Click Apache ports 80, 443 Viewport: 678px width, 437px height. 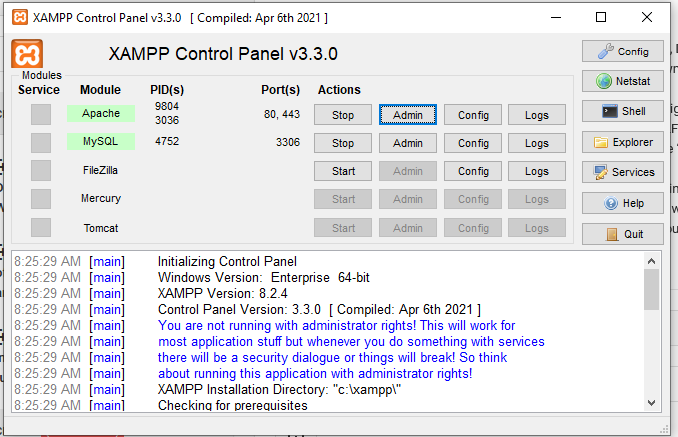282,114
